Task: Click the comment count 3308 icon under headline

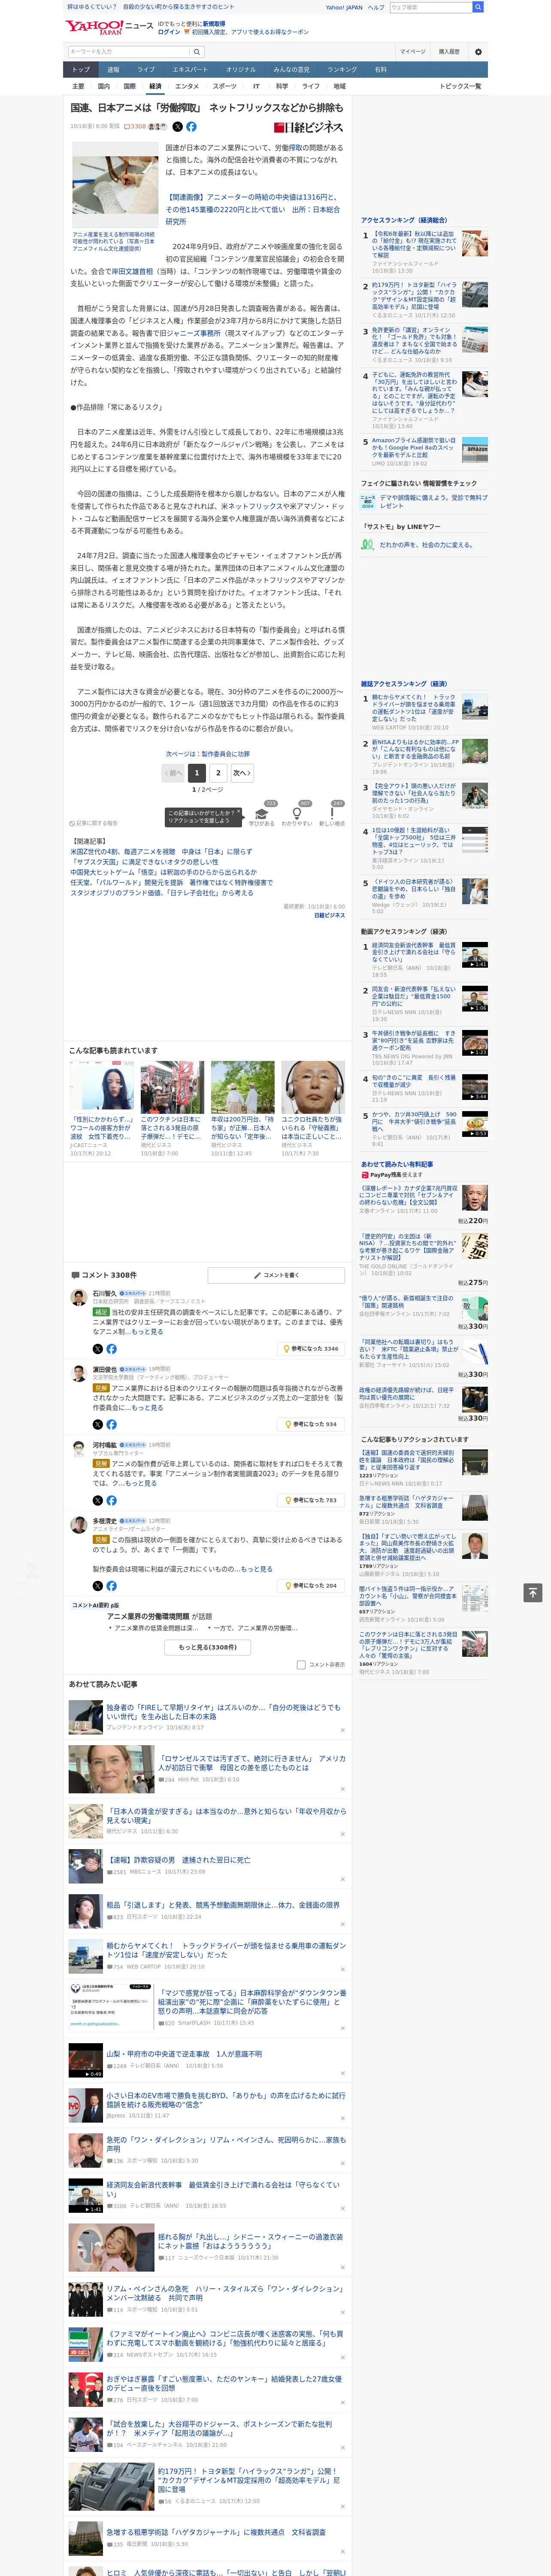Action: [136, 127]
